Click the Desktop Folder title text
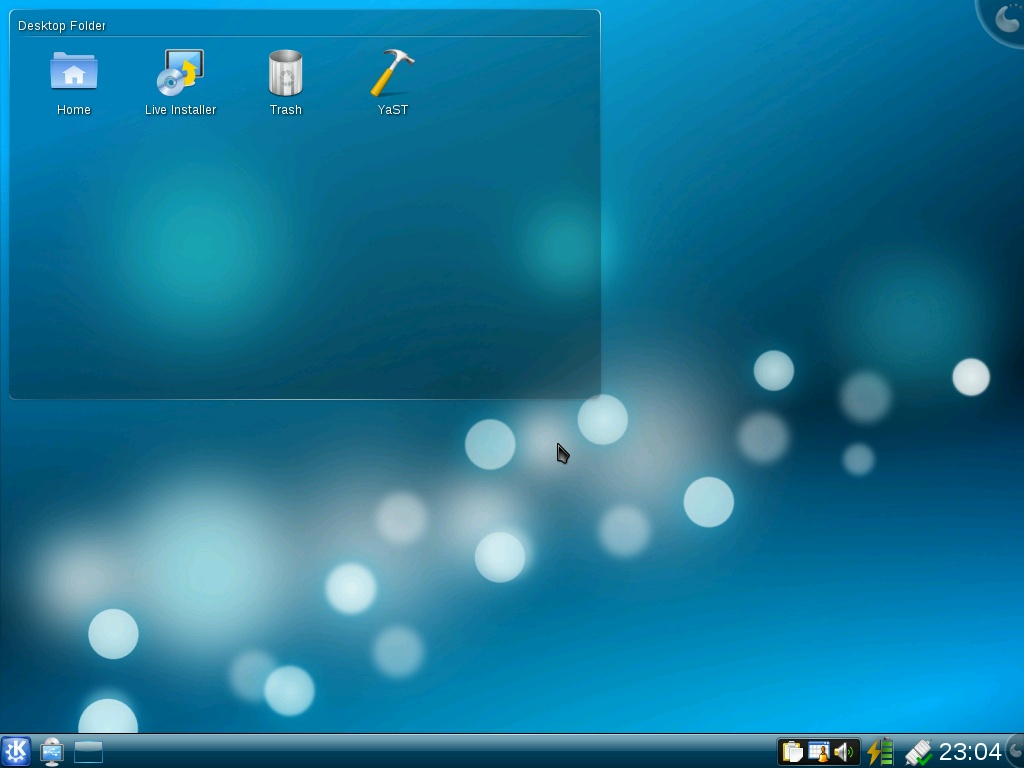The width and height of the screenshot is (1024, 768). tap(61, 25)
